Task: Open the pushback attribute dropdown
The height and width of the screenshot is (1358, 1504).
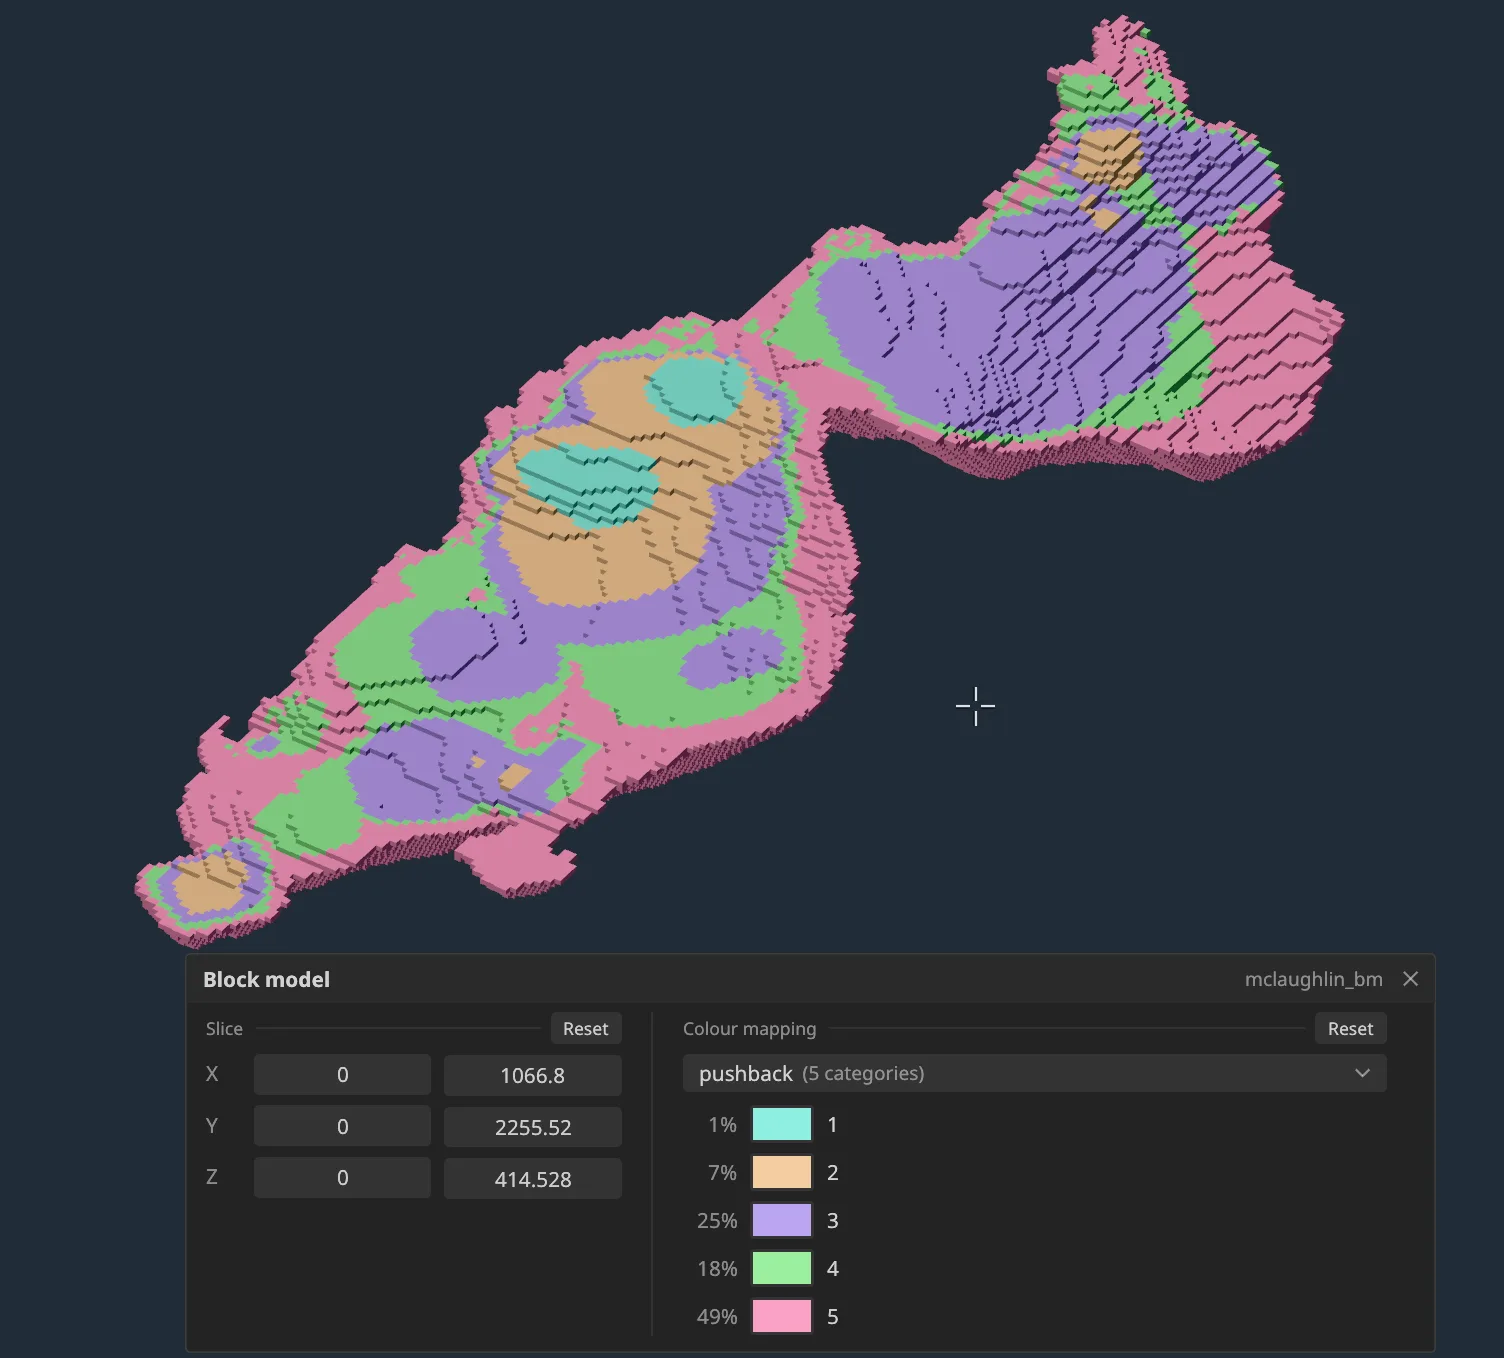Action: tap(1034, 1073)
